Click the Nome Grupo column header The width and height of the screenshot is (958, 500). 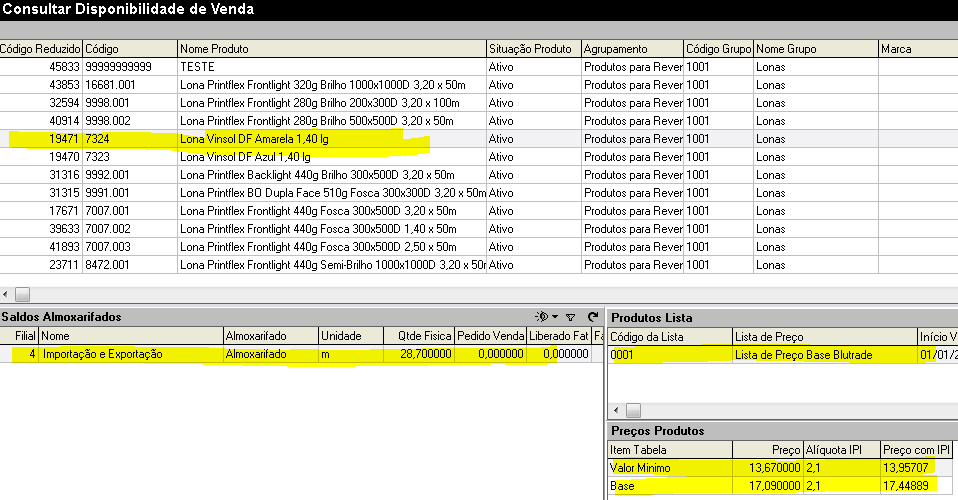(x=816, y=49)
